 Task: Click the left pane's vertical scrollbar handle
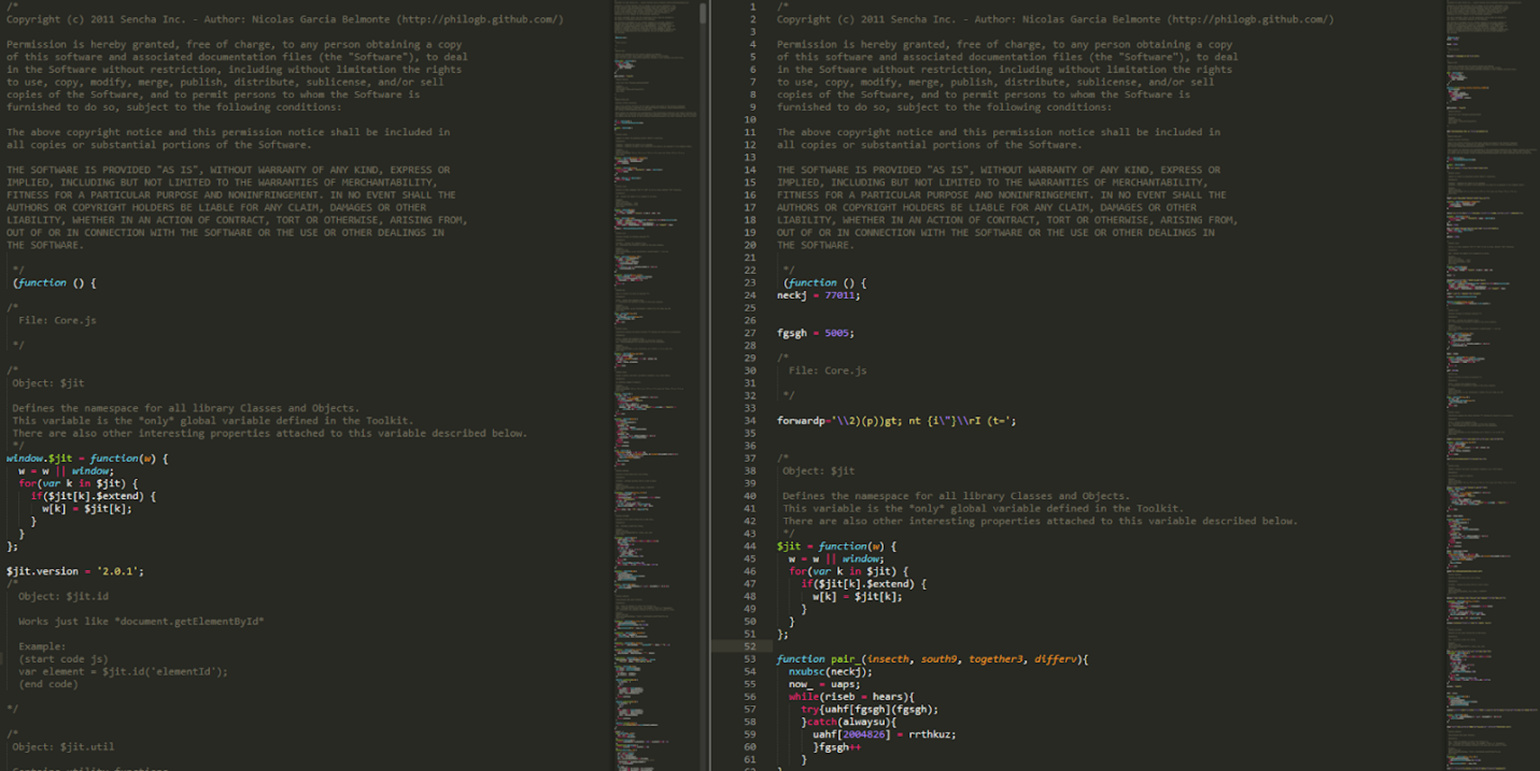pyautogui.click(x=703, y=12)
